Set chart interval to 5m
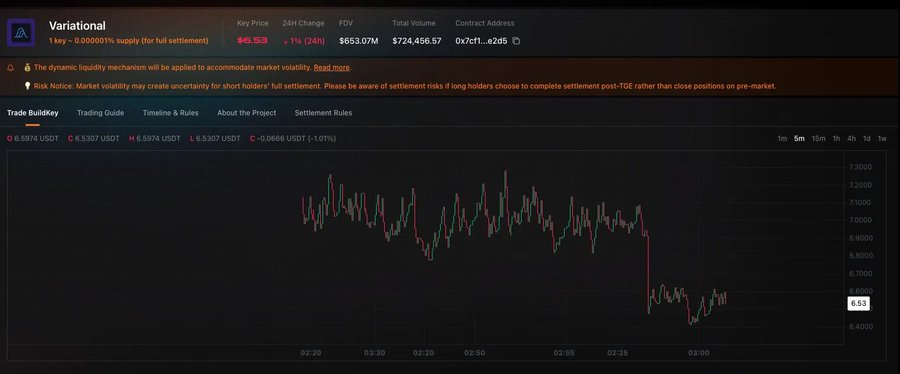This screenshot has width=900, height=374. tap(799, 138)
